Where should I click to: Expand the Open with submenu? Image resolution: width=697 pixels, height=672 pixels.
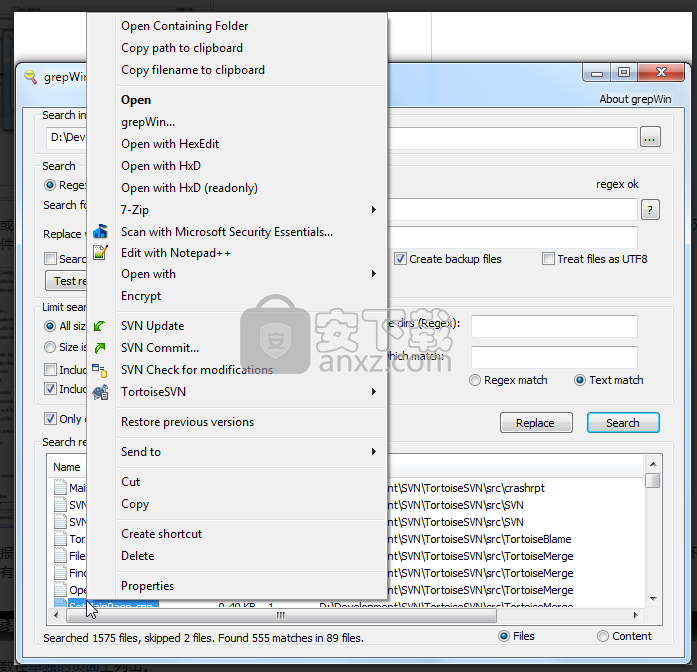tap(251, 274)
